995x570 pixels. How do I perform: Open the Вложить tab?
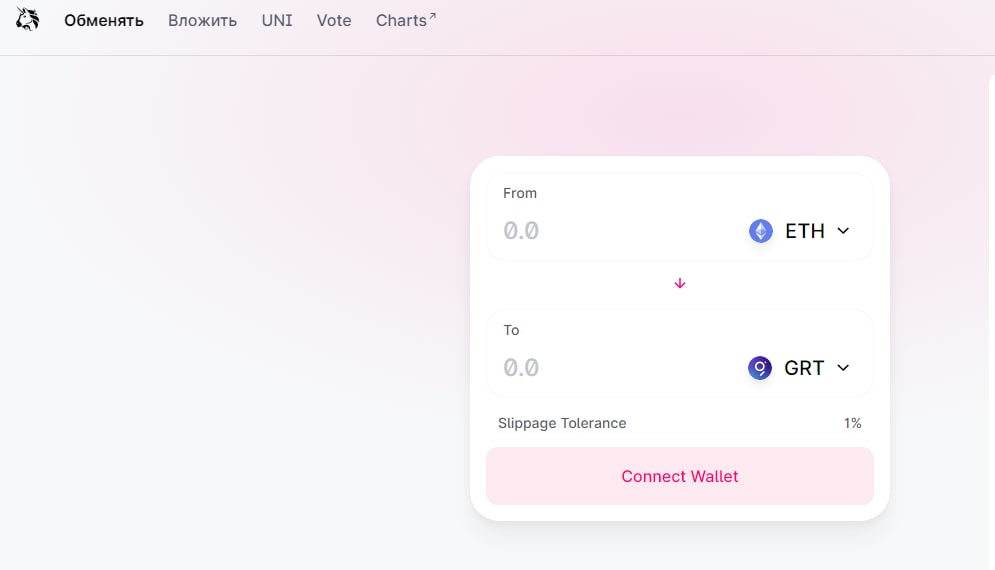[202, 20]
